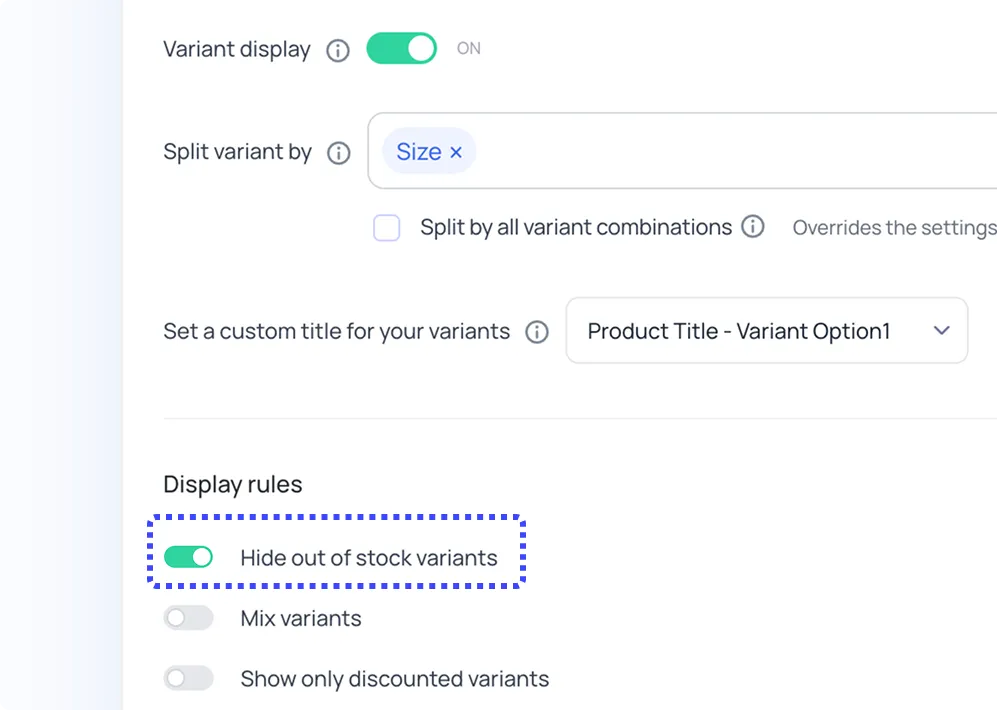Click the Overrides the settings hint text
Screen dimensions: 997x710
[x=893, y=228]
